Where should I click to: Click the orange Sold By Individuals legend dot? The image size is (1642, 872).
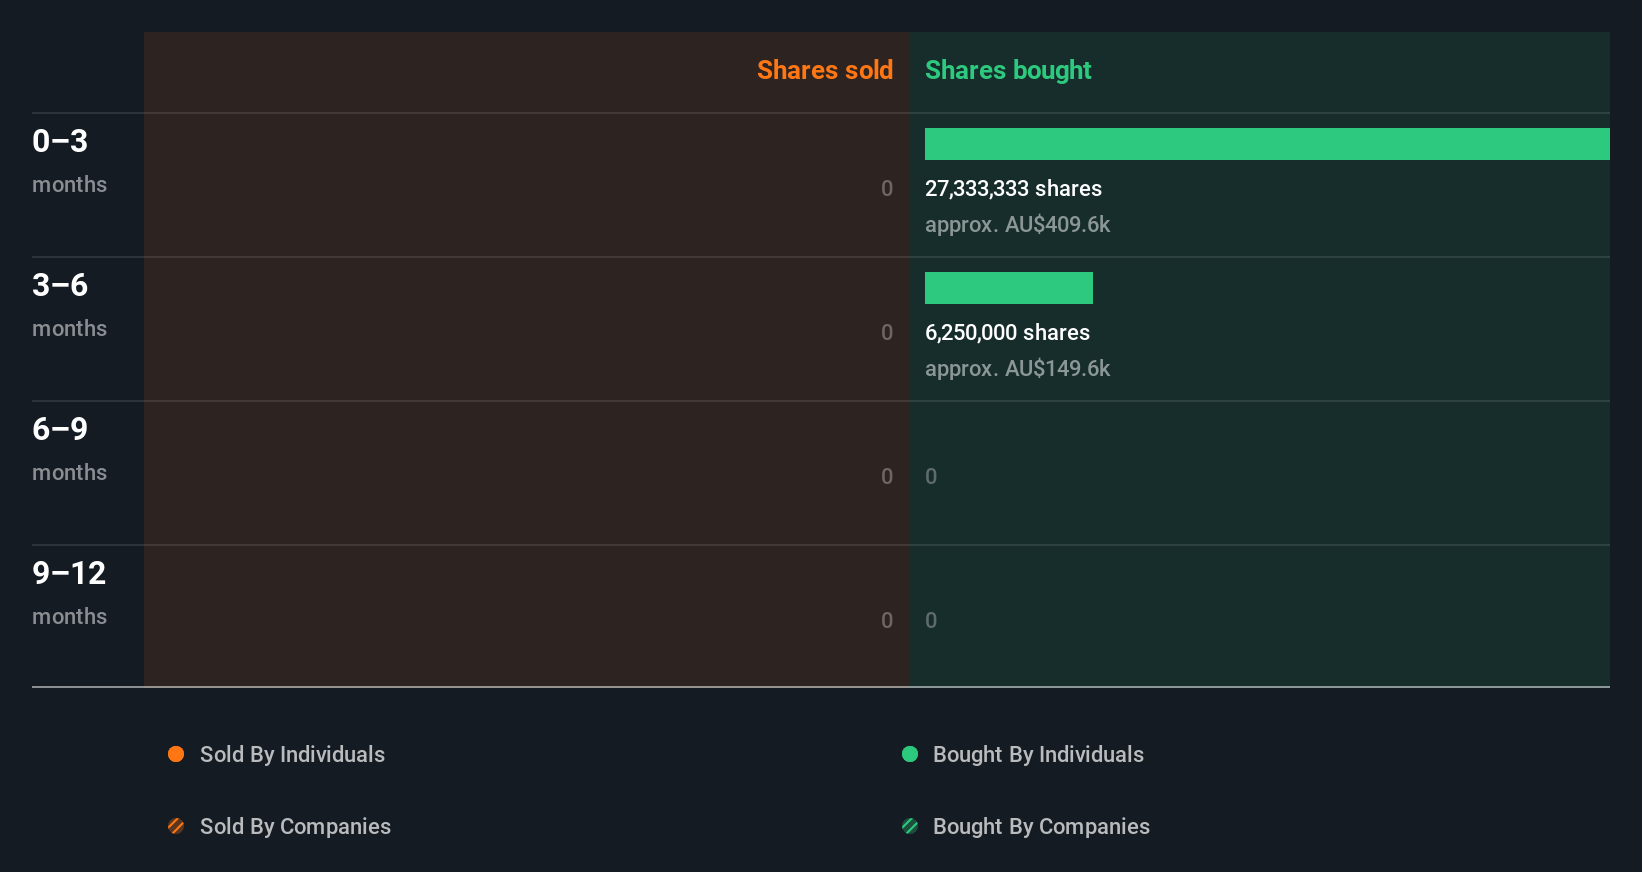pyautogui.click(x=176, y=754)
